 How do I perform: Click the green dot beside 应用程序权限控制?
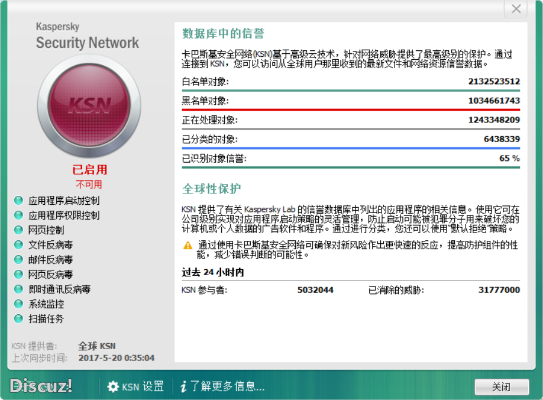18,215
